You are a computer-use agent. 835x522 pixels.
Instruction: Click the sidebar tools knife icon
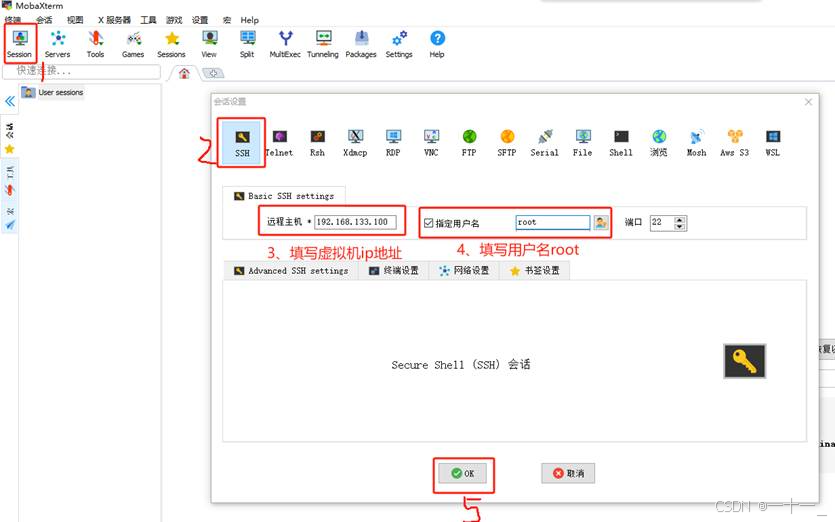10,190
